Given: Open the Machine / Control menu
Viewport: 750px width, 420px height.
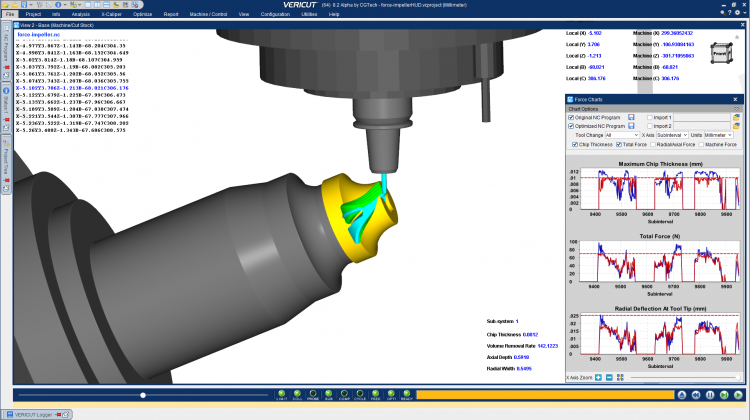Looking at the screenshot, I should click(x=209, y=14).
